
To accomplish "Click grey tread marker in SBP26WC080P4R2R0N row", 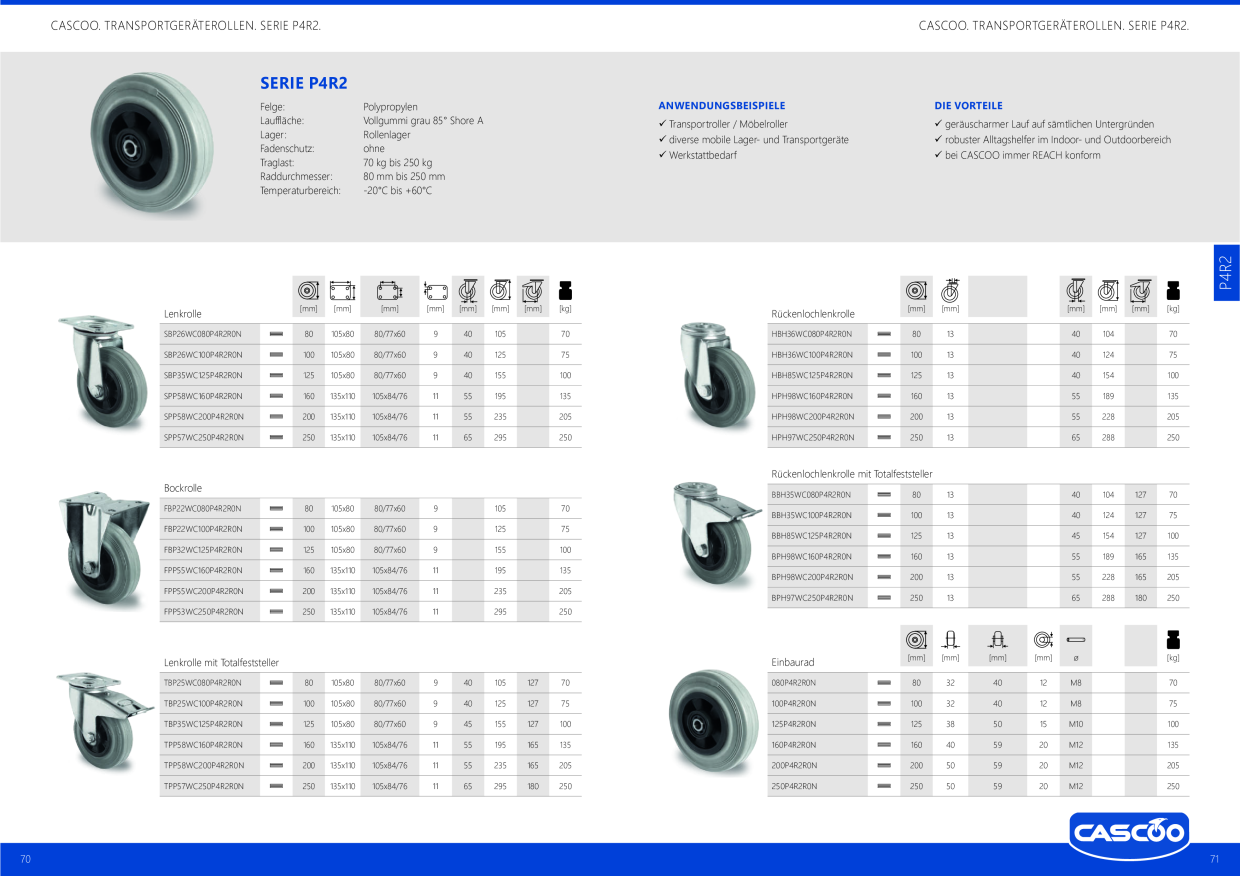I will tap(277, 334).
